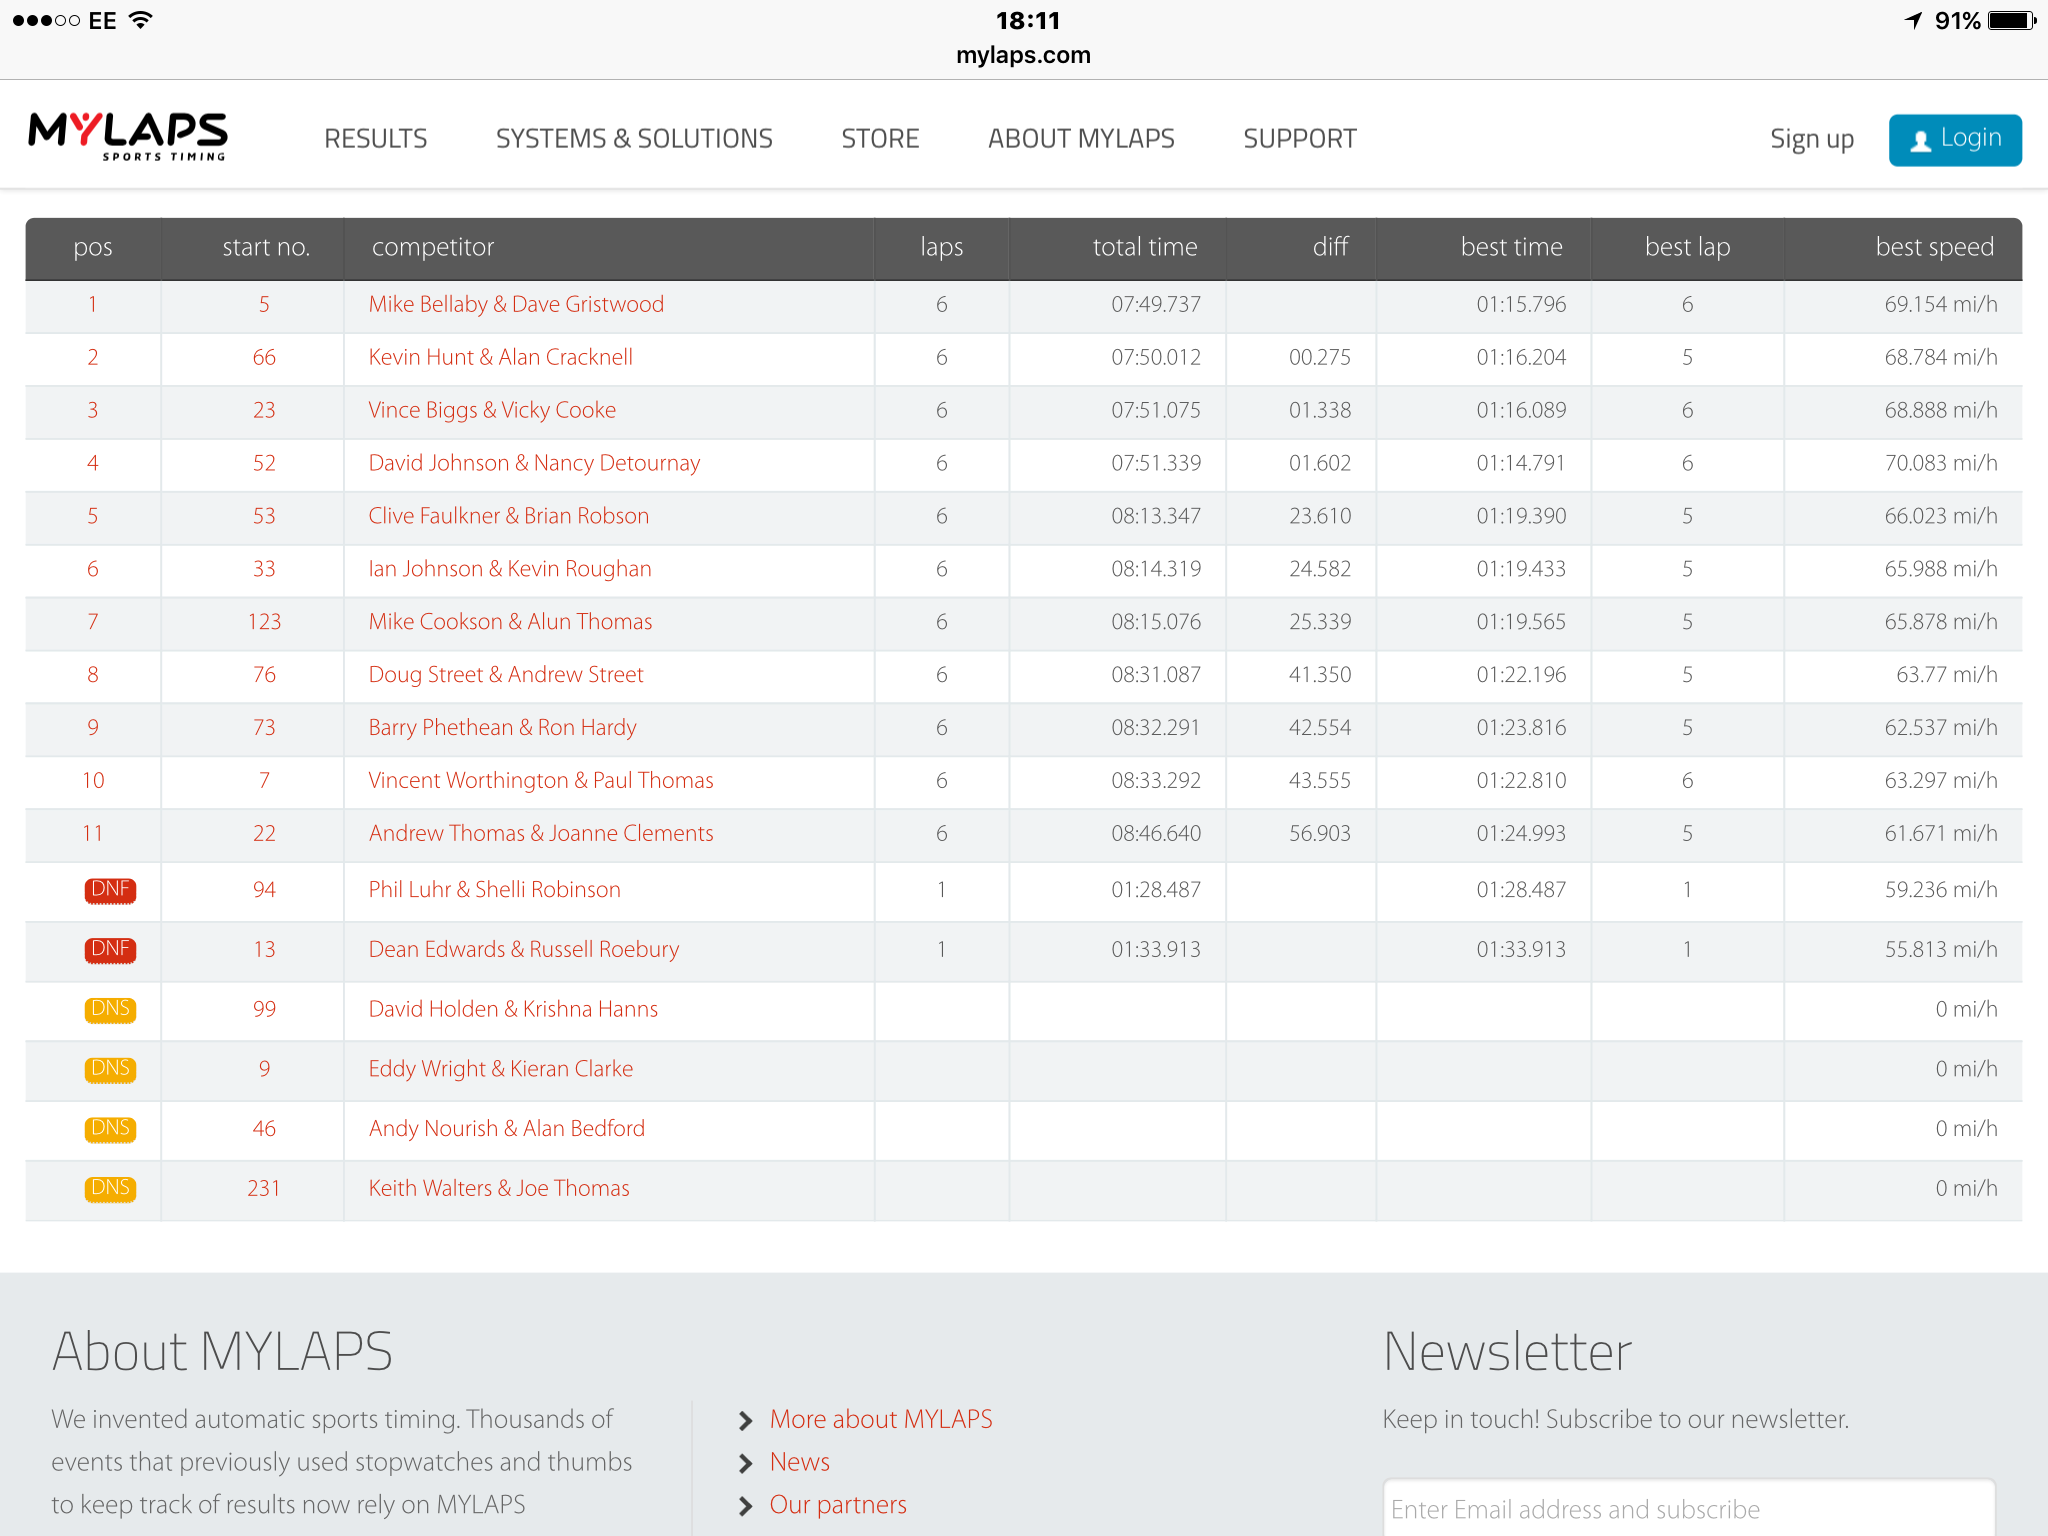Click position 1 link
The width and height of the screenshot is (2048, 1536).
(x=93, y=304)
